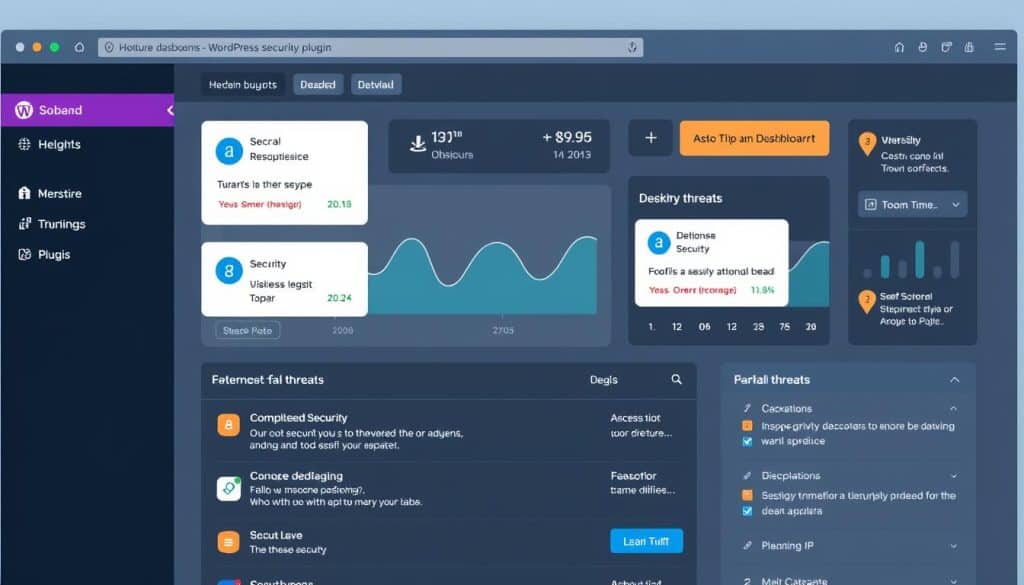Click the reload icon in the address bar
Screen dimensions: 1024x585
point(632,47)
